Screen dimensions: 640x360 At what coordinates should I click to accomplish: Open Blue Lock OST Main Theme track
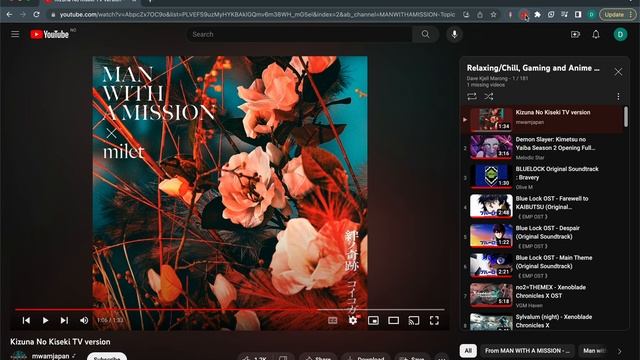(542, 266)
